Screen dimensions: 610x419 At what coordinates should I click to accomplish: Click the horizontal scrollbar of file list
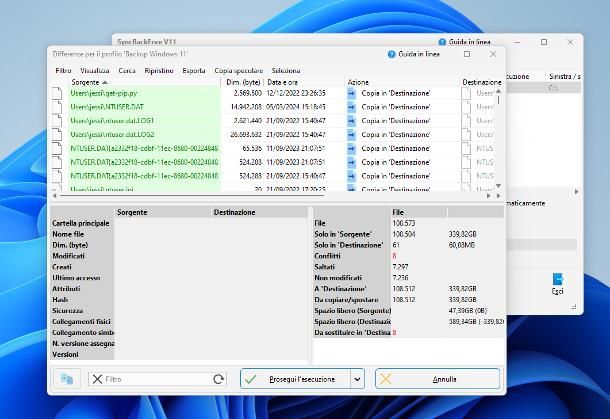pos(193,195)
